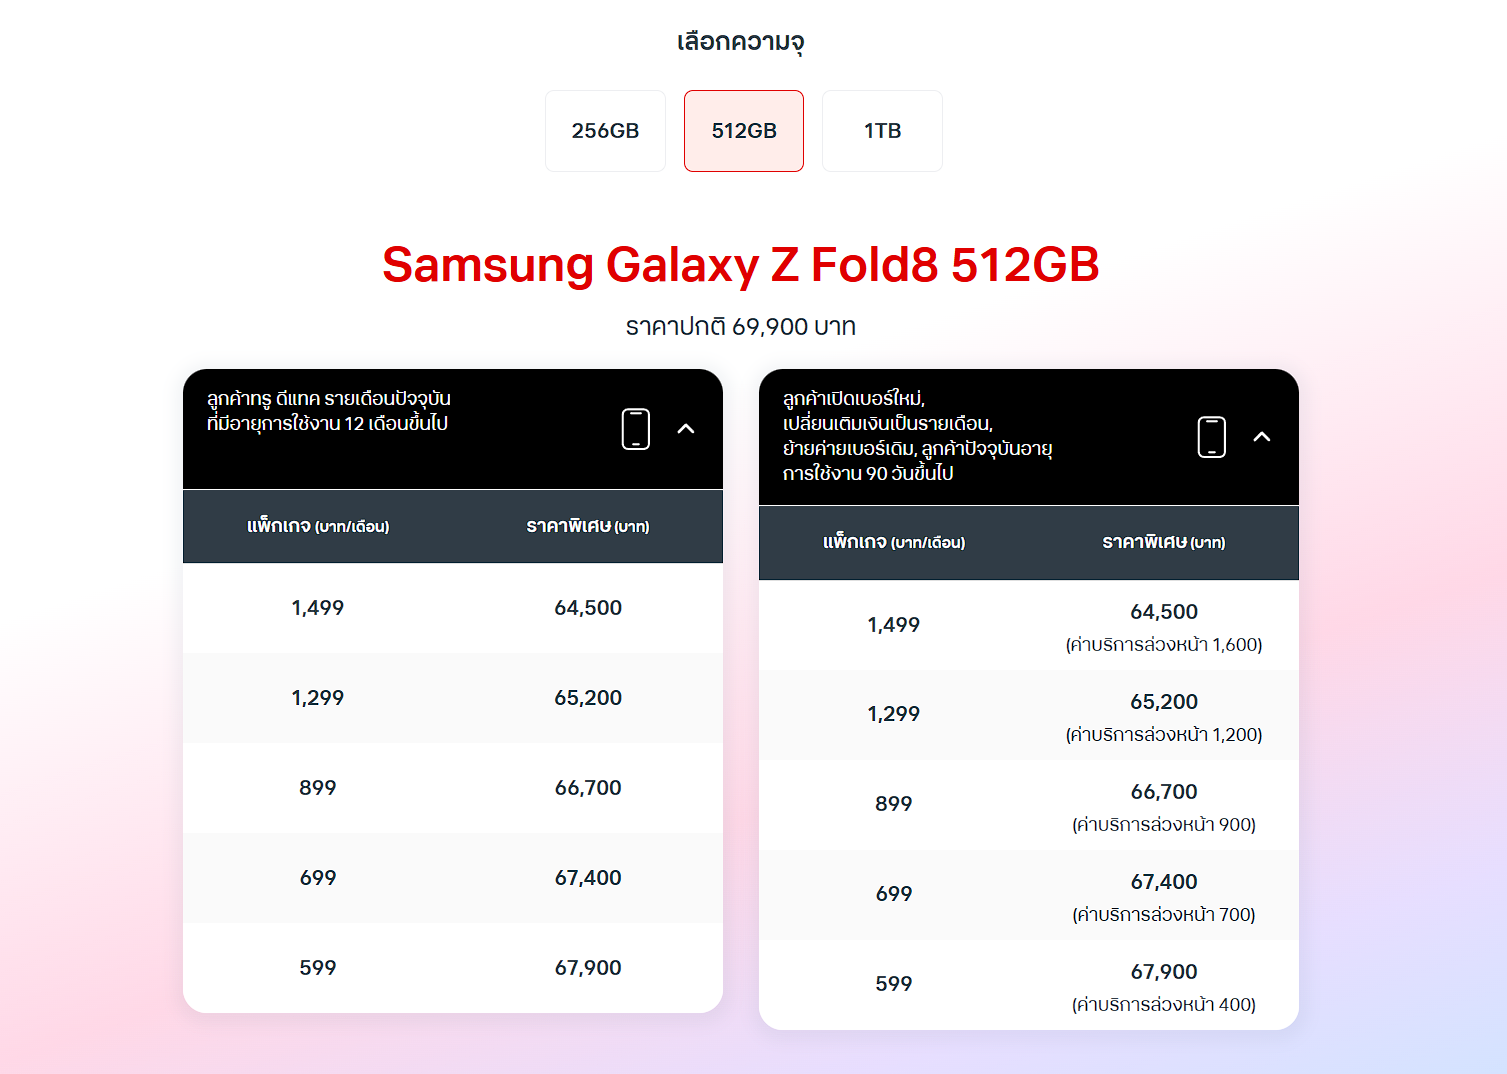Click 67,900 price with 400 advance fee

tap(1164, 972)
